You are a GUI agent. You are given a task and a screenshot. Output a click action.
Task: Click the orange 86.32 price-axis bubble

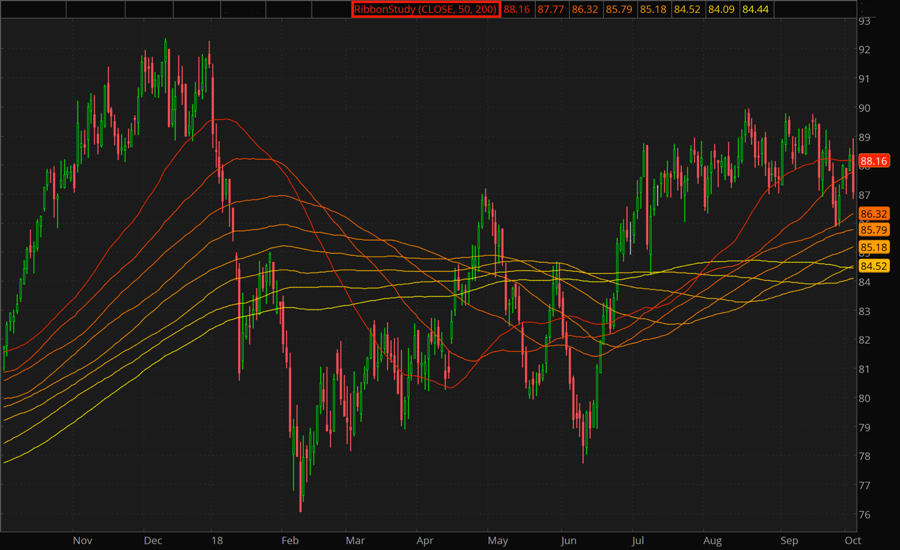[874, 214]
